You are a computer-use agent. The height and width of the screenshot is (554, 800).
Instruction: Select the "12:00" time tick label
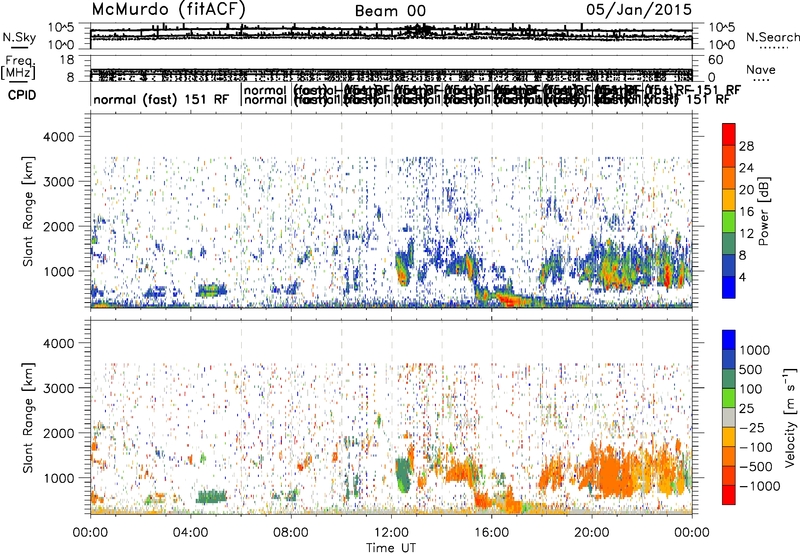pyautogui.click(x=391, y=533)
